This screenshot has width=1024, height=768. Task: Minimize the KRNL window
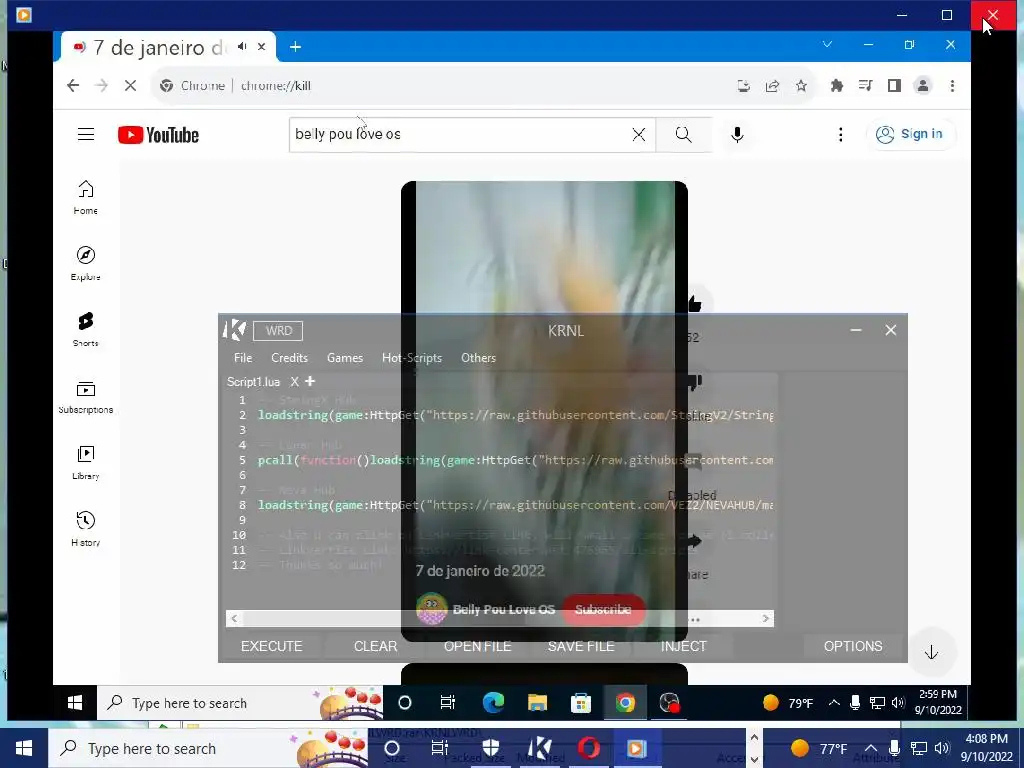856,330
